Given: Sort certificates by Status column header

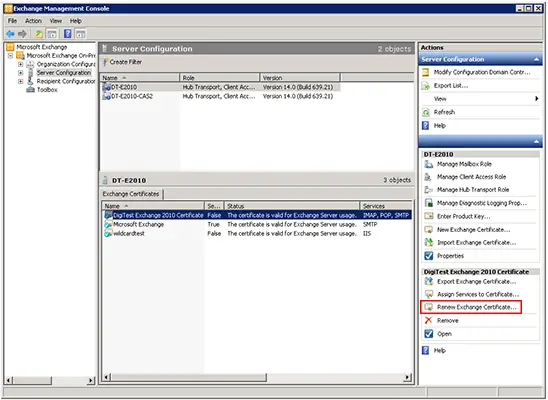Looking at the screenshot, I should click(x=292, y=206).
